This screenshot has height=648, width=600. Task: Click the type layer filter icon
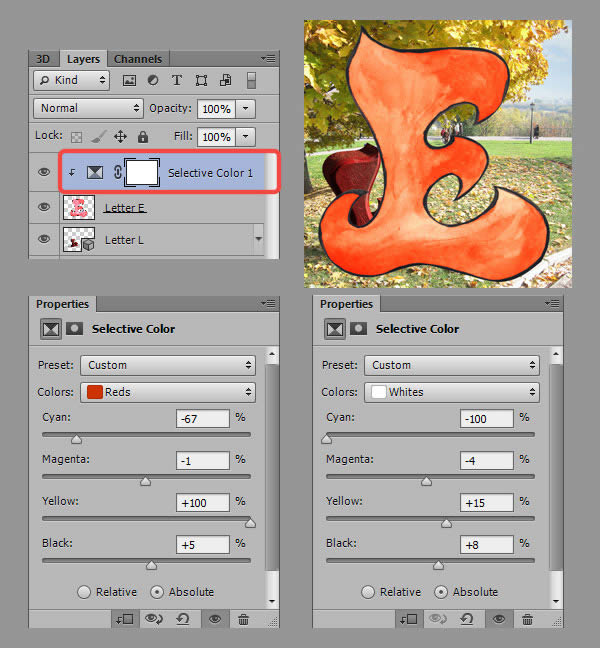(177, 80)
